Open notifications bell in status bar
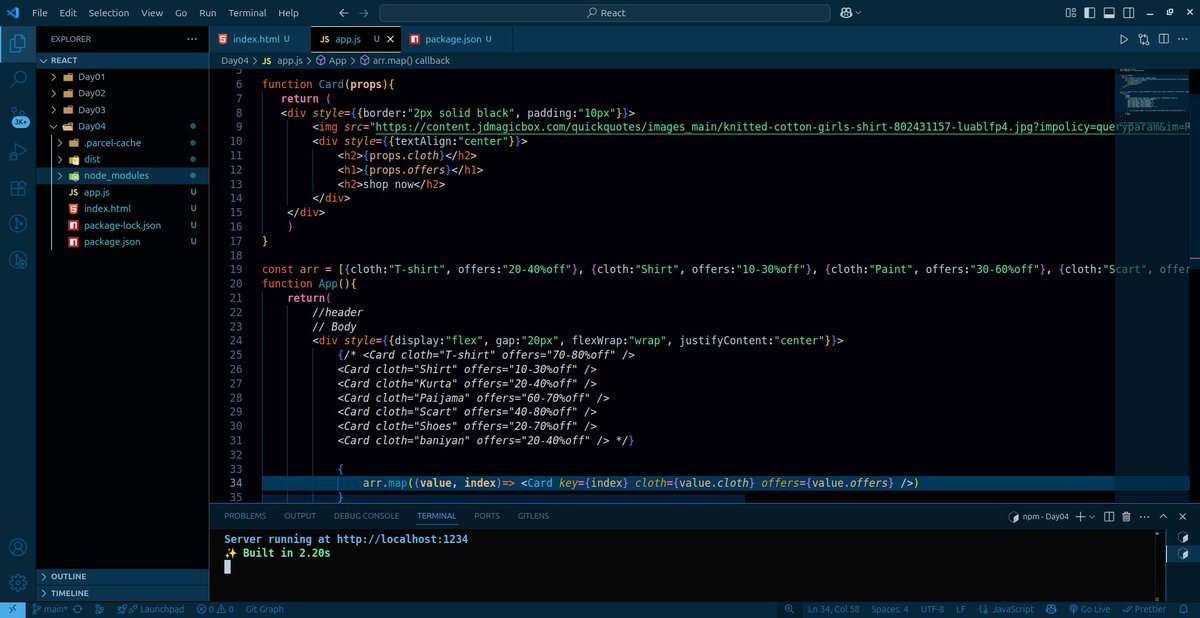The height and width of the screenshot is (618, 1200). (1186, 609)
